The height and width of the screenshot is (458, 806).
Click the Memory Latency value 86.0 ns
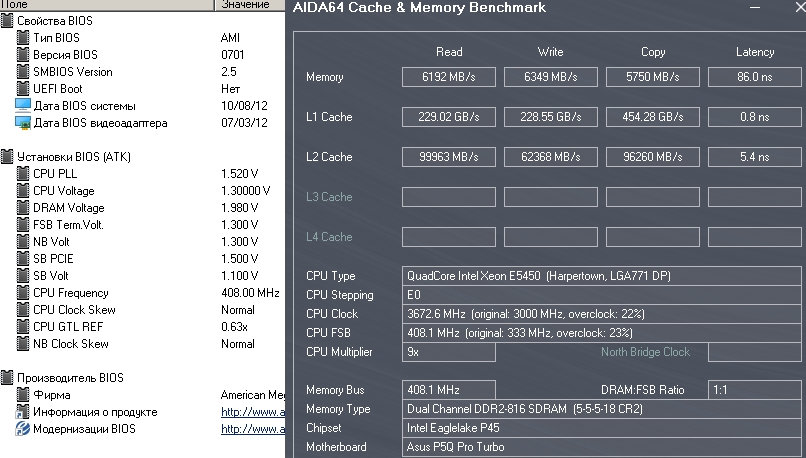tap(755, 77)
